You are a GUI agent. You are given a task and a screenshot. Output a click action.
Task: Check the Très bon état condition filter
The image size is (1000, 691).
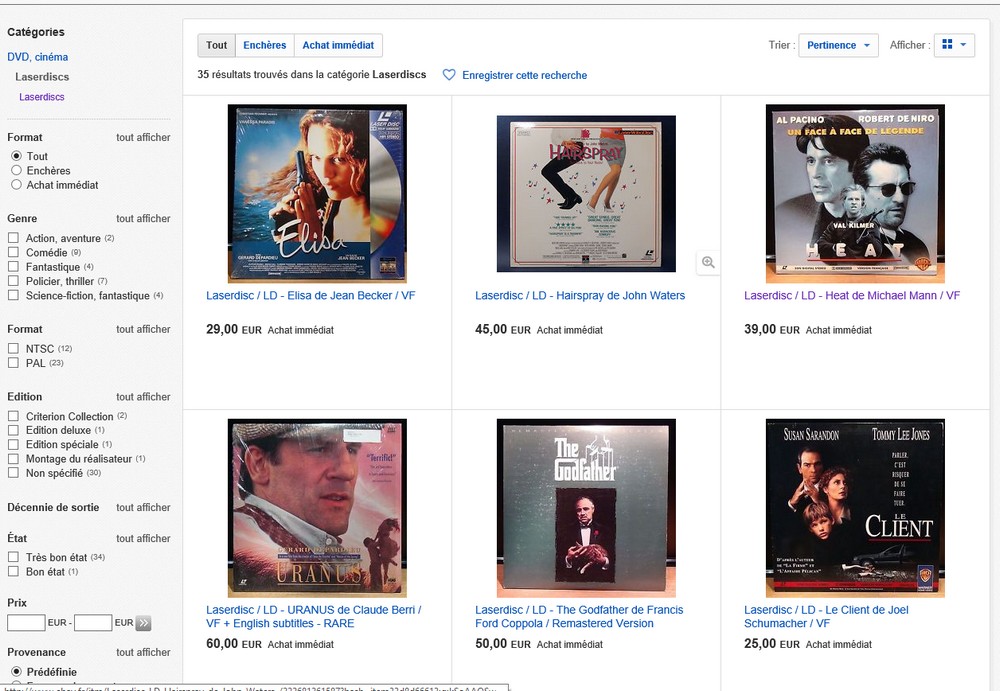(13, 557)
